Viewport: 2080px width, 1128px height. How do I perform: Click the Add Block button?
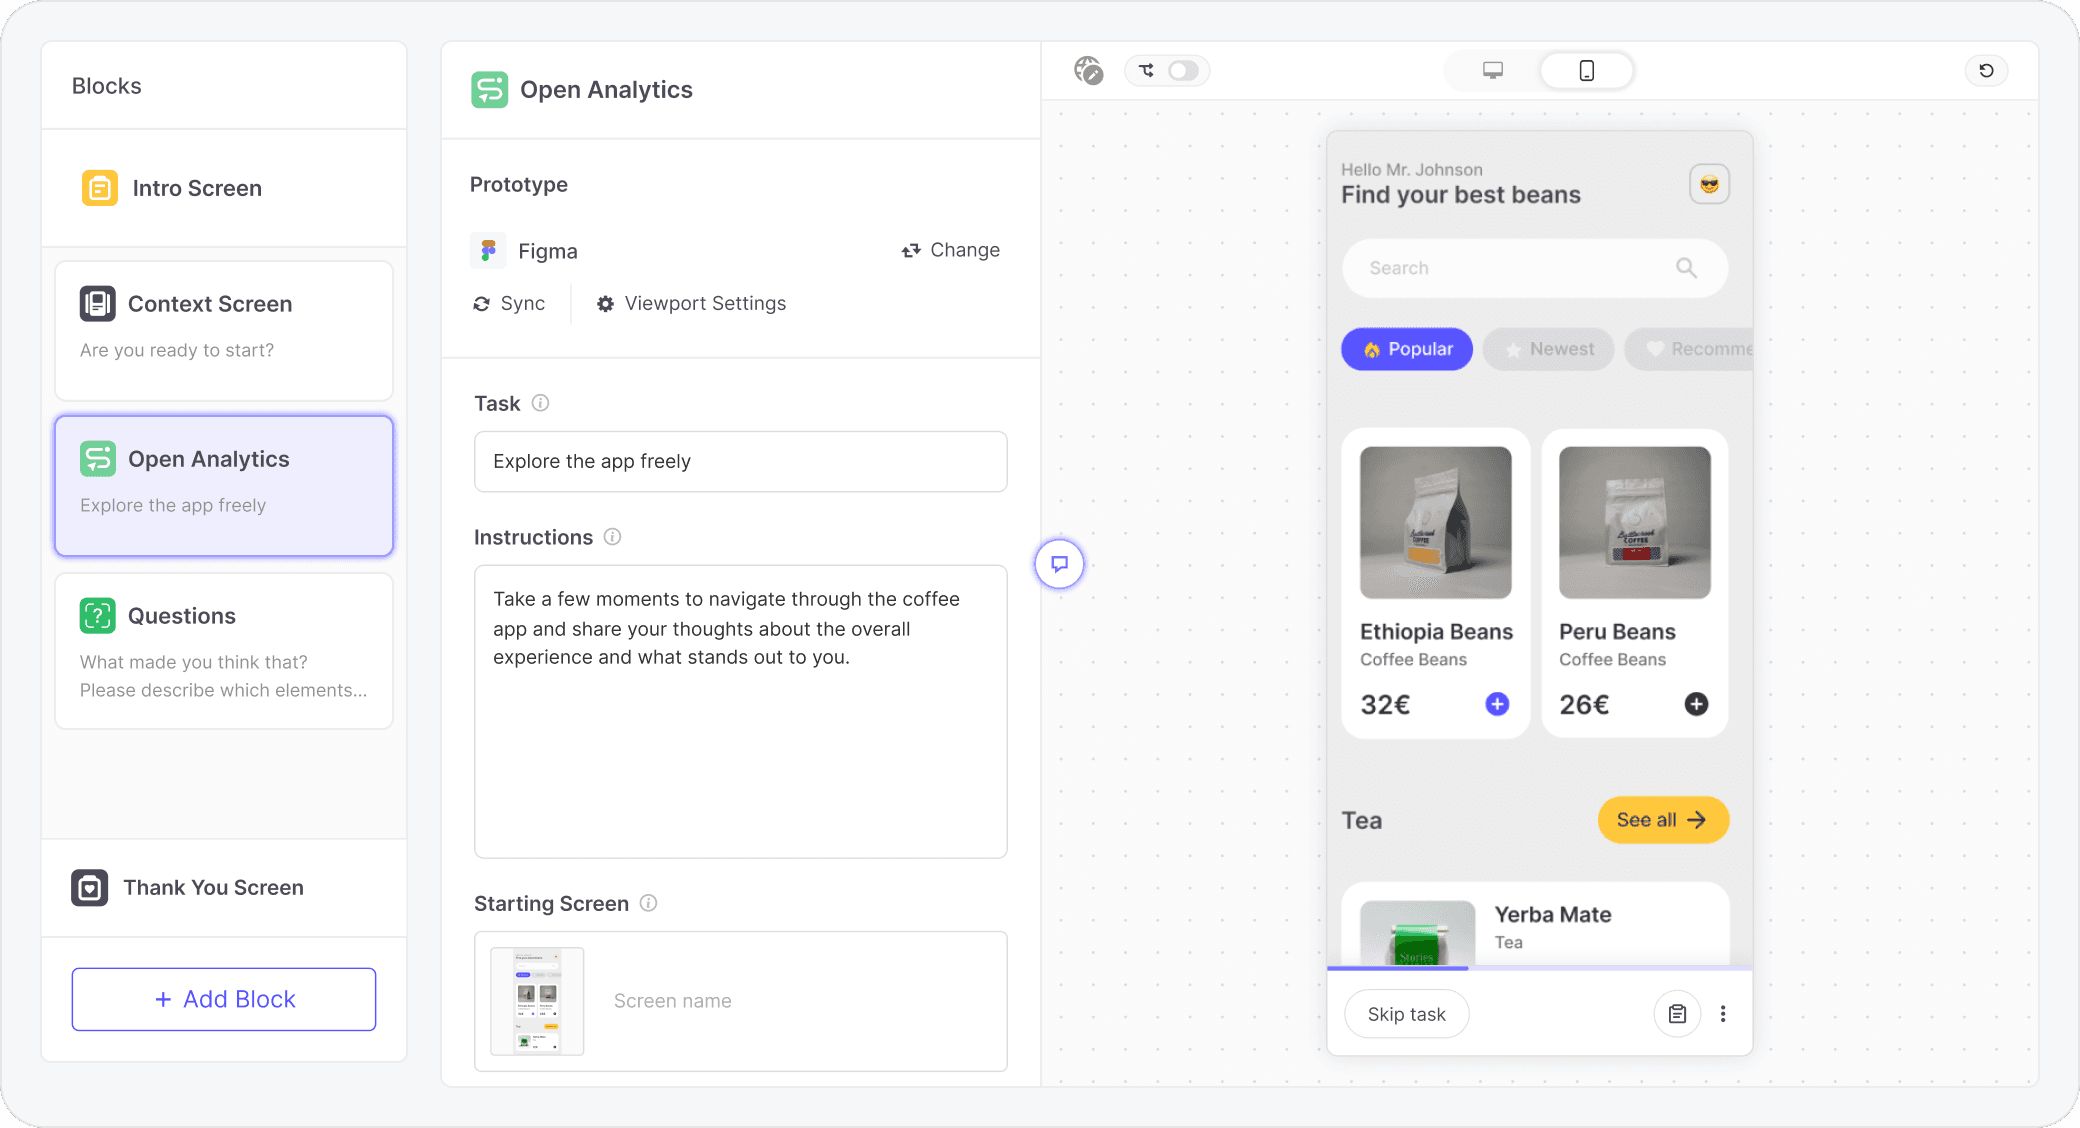224,999
